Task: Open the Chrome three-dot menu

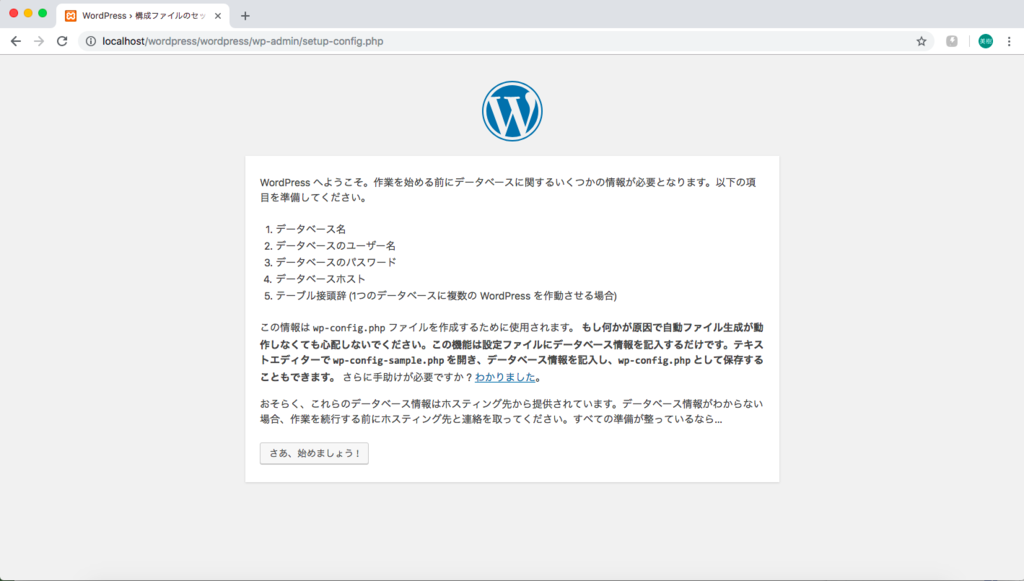Action: point(1007,41)
